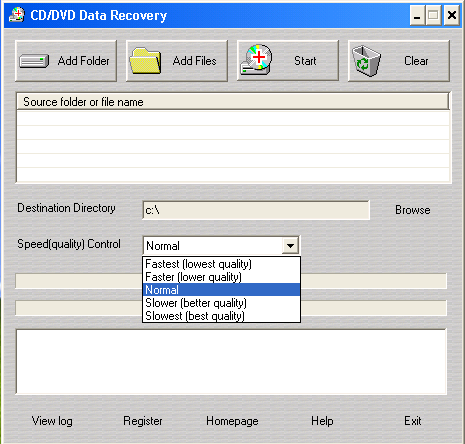465x444 pixels.
Task: Open the Speed(quality) Control dropdown arrow
Action: (290, 246)
